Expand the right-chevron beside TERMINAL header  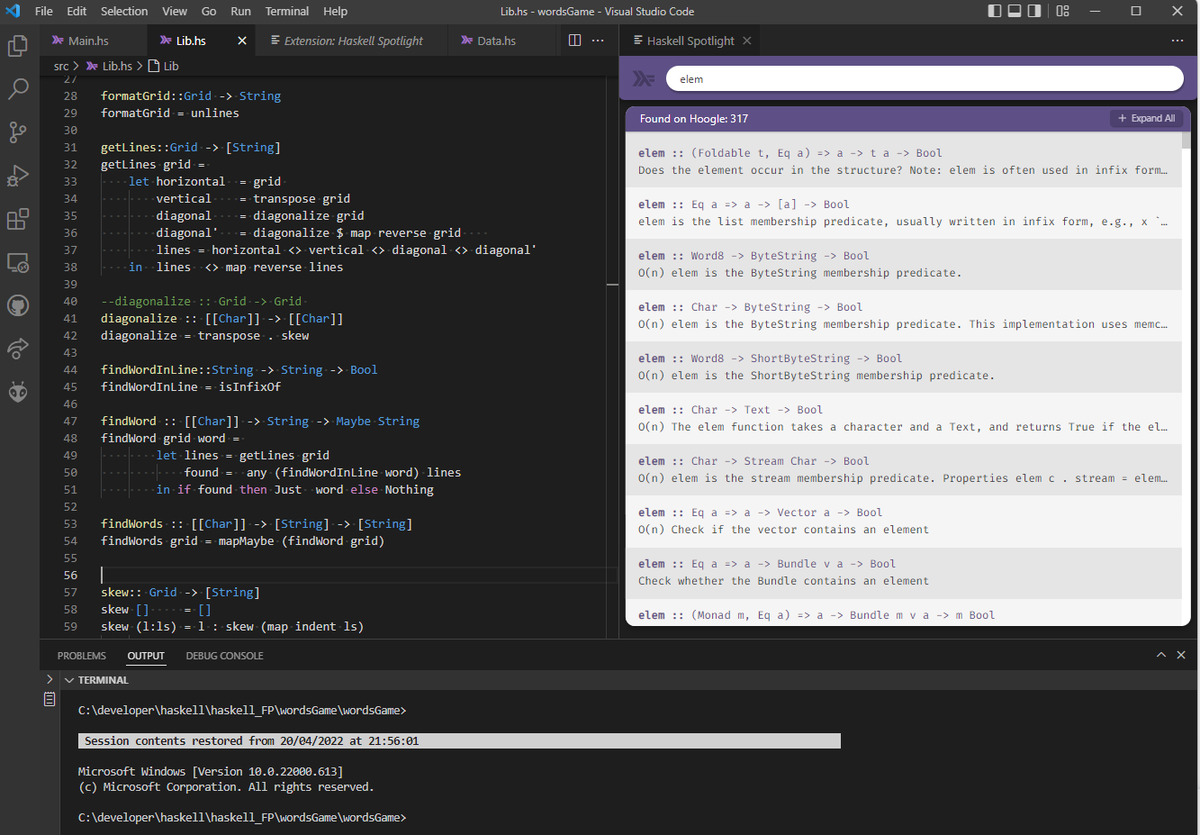point(50,679)
